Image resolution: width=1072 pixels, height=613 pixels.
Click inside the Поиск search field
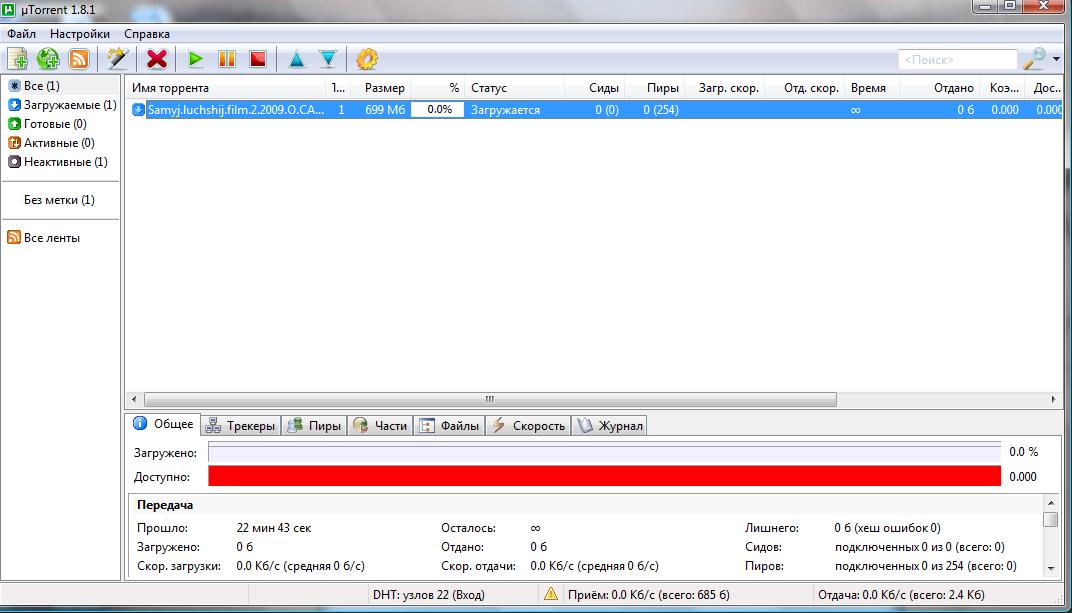coord(957,60)
